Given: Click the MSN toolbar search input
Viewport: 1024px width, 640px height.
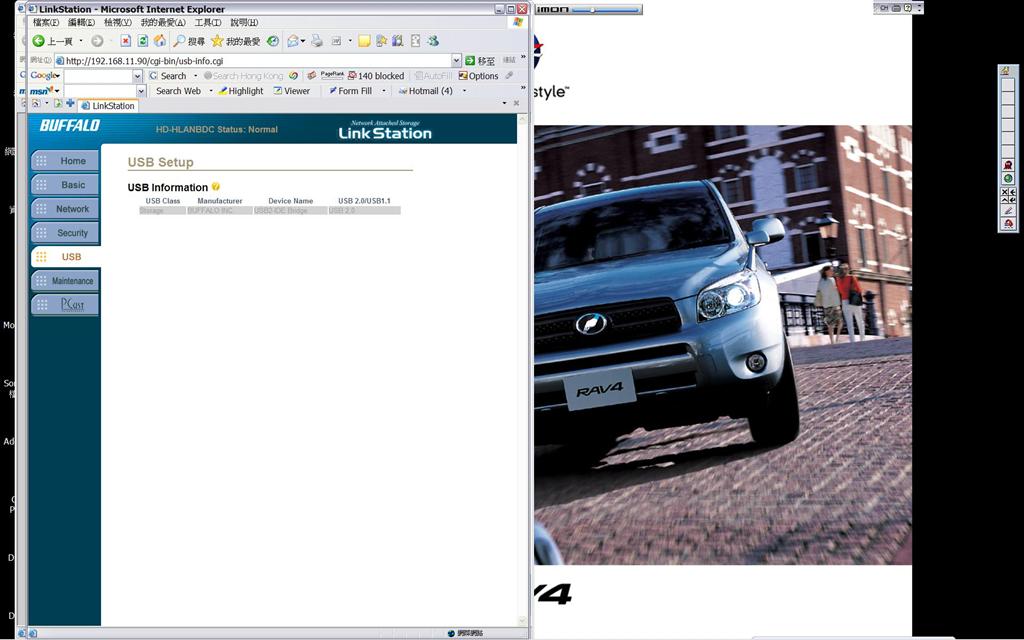Looking at the screenshot, I should [100, 91].
